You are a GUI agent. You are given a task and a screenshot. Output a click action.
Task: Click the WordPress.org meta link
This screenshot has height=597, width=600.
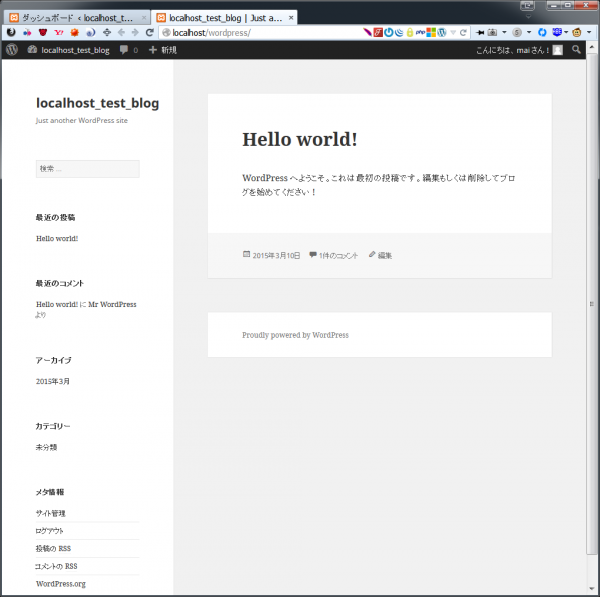(61, 584)
